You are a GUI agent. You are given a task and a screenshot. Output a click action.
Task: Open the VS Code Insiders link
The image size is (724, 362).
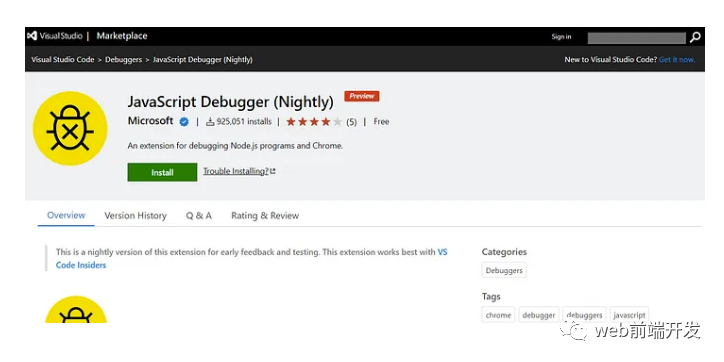(81, 265)
